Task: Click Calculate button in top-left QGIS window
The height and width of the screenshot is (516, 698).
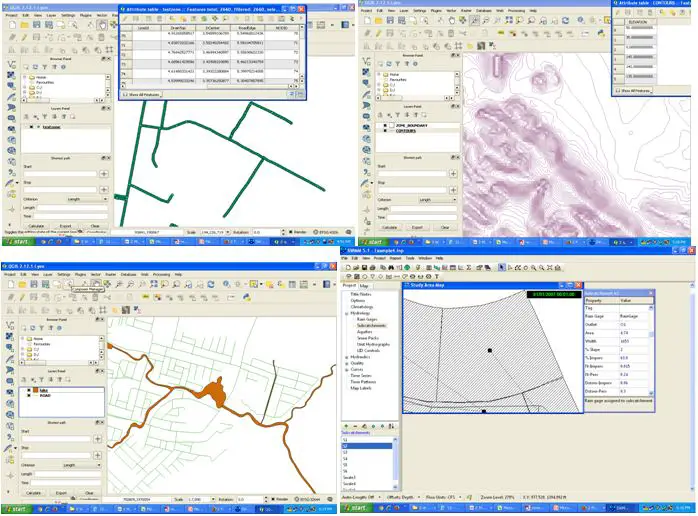Action: 37,226
